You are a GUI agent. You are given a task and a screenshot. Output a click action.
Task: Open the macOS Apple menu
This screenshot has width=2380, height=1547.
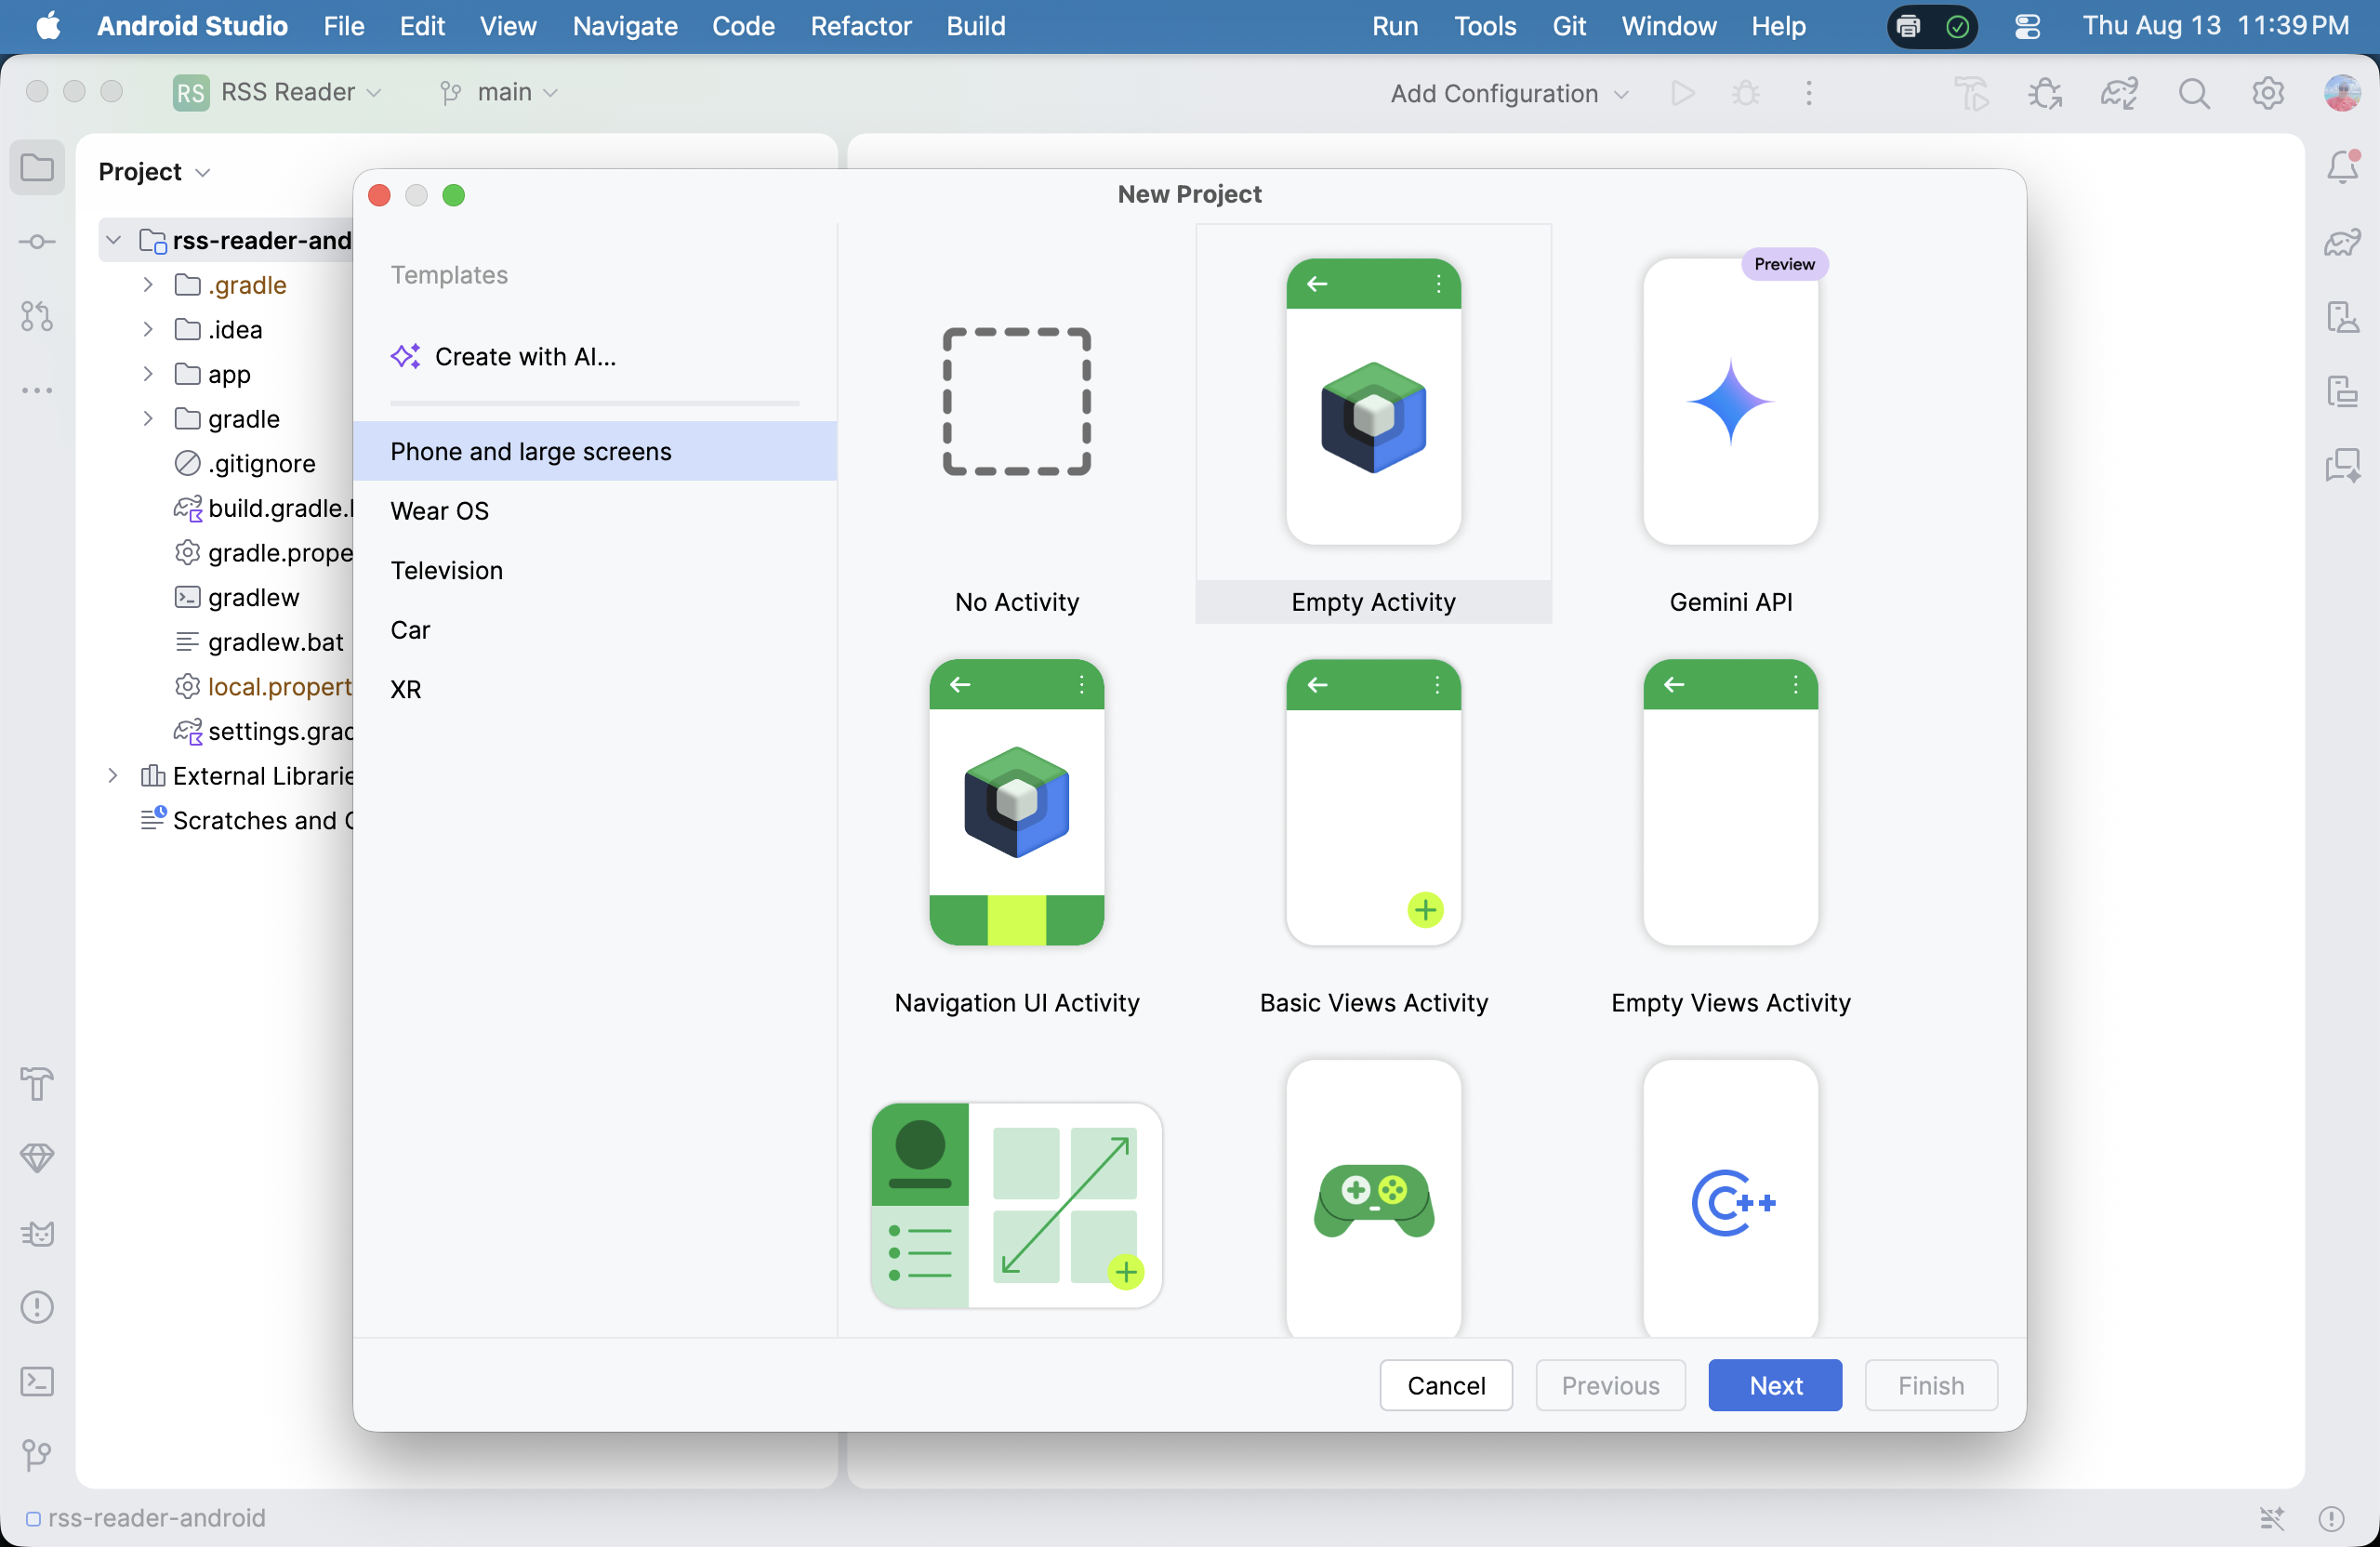click(47, 26)
